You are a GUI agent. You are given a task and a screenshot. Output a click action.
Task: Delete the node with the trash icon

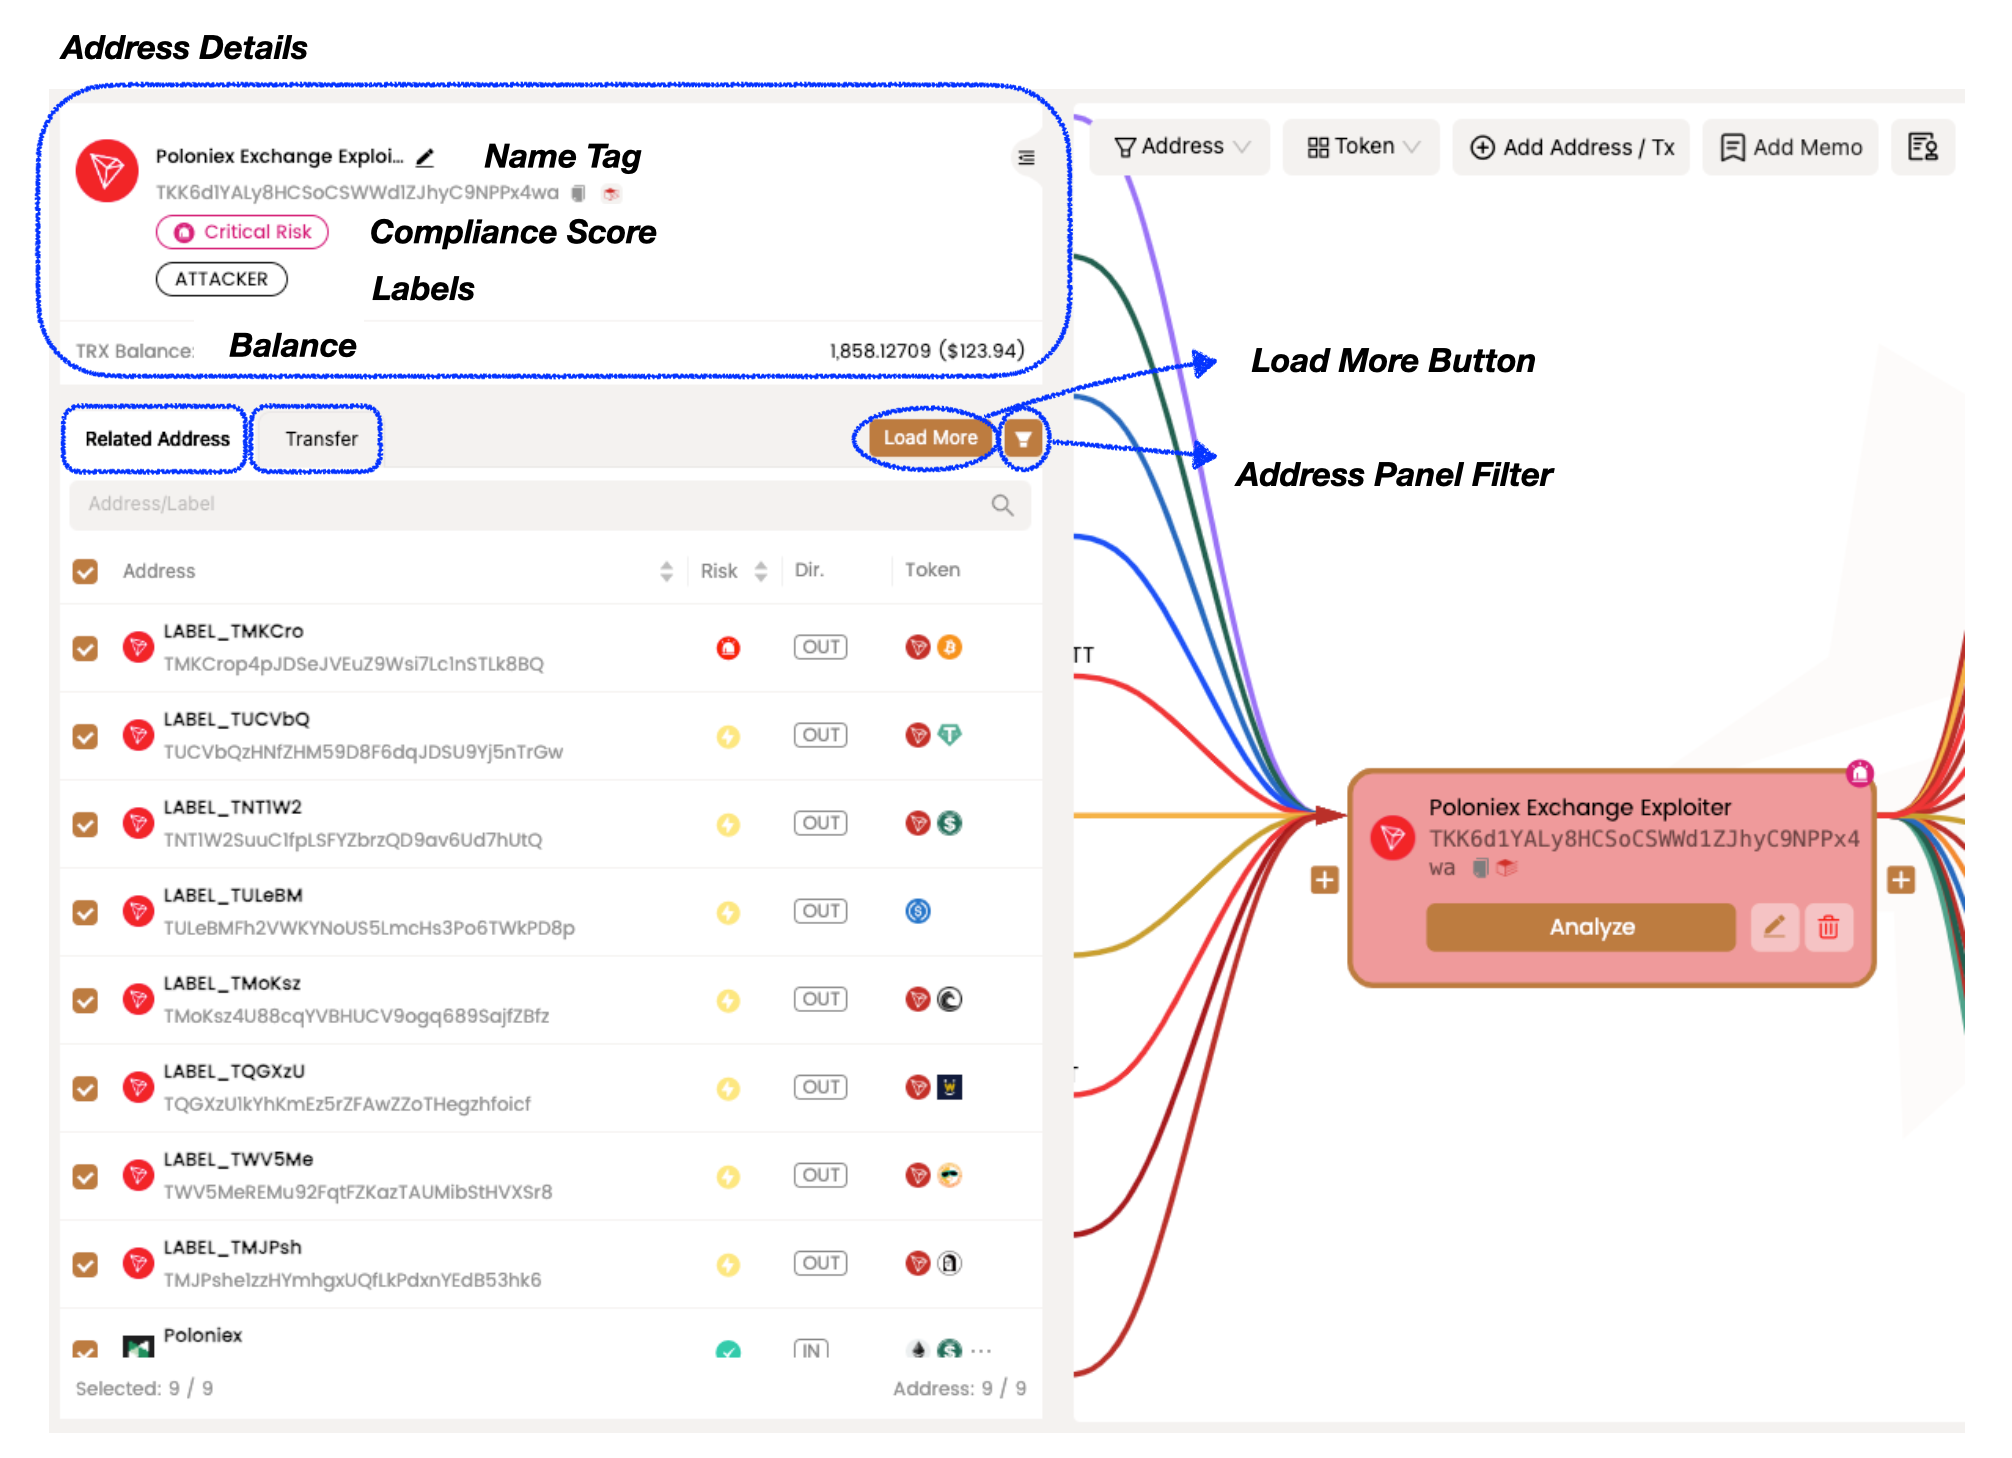[1828, 927]
